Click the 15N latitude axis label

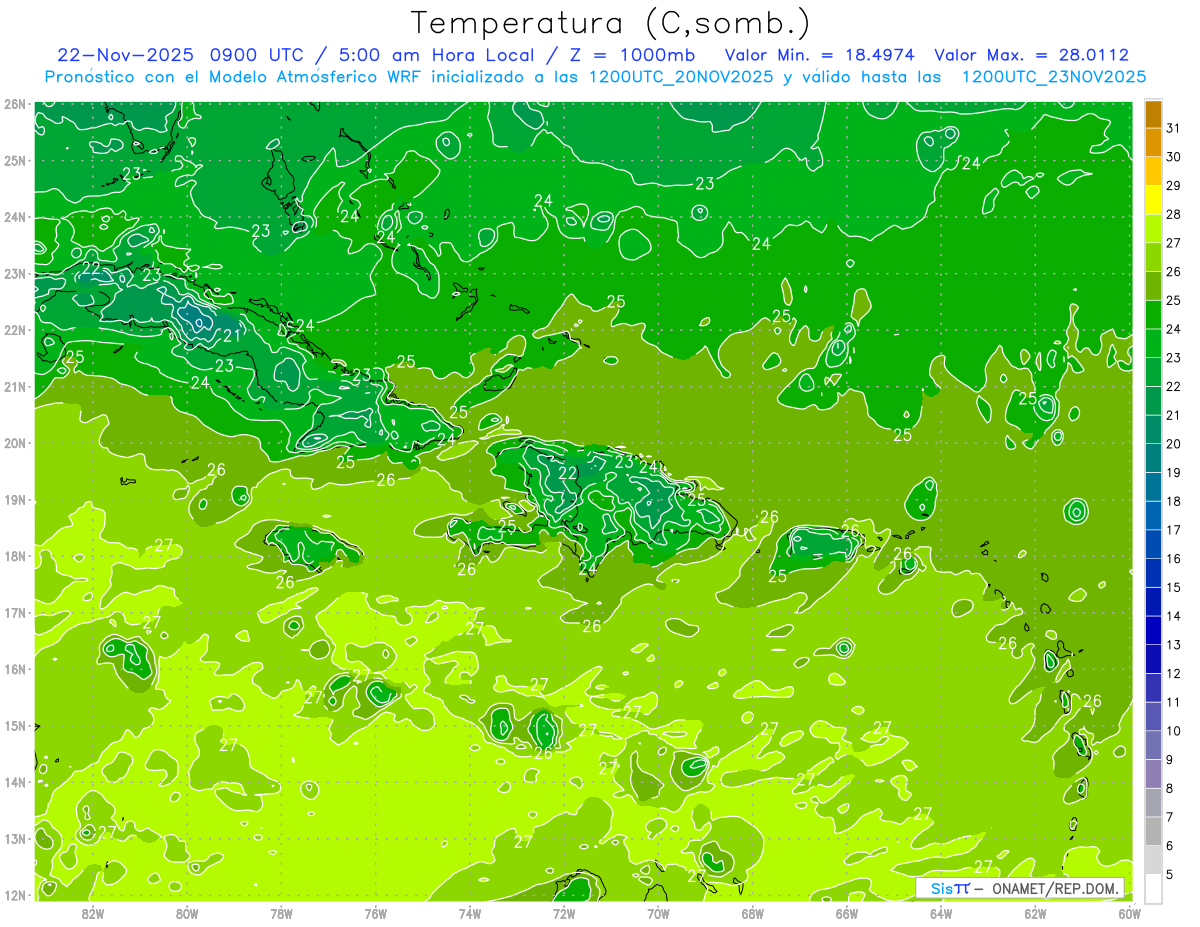[15, 725]
